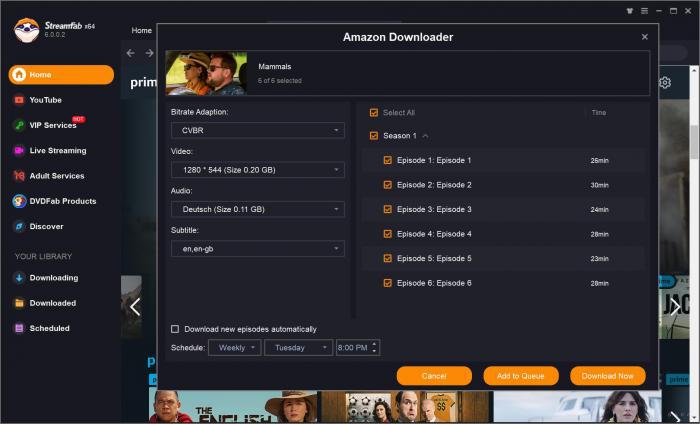Click the 8:00 PM time field
This screenshot has height=424, width=700.
(x=353, y=347)
